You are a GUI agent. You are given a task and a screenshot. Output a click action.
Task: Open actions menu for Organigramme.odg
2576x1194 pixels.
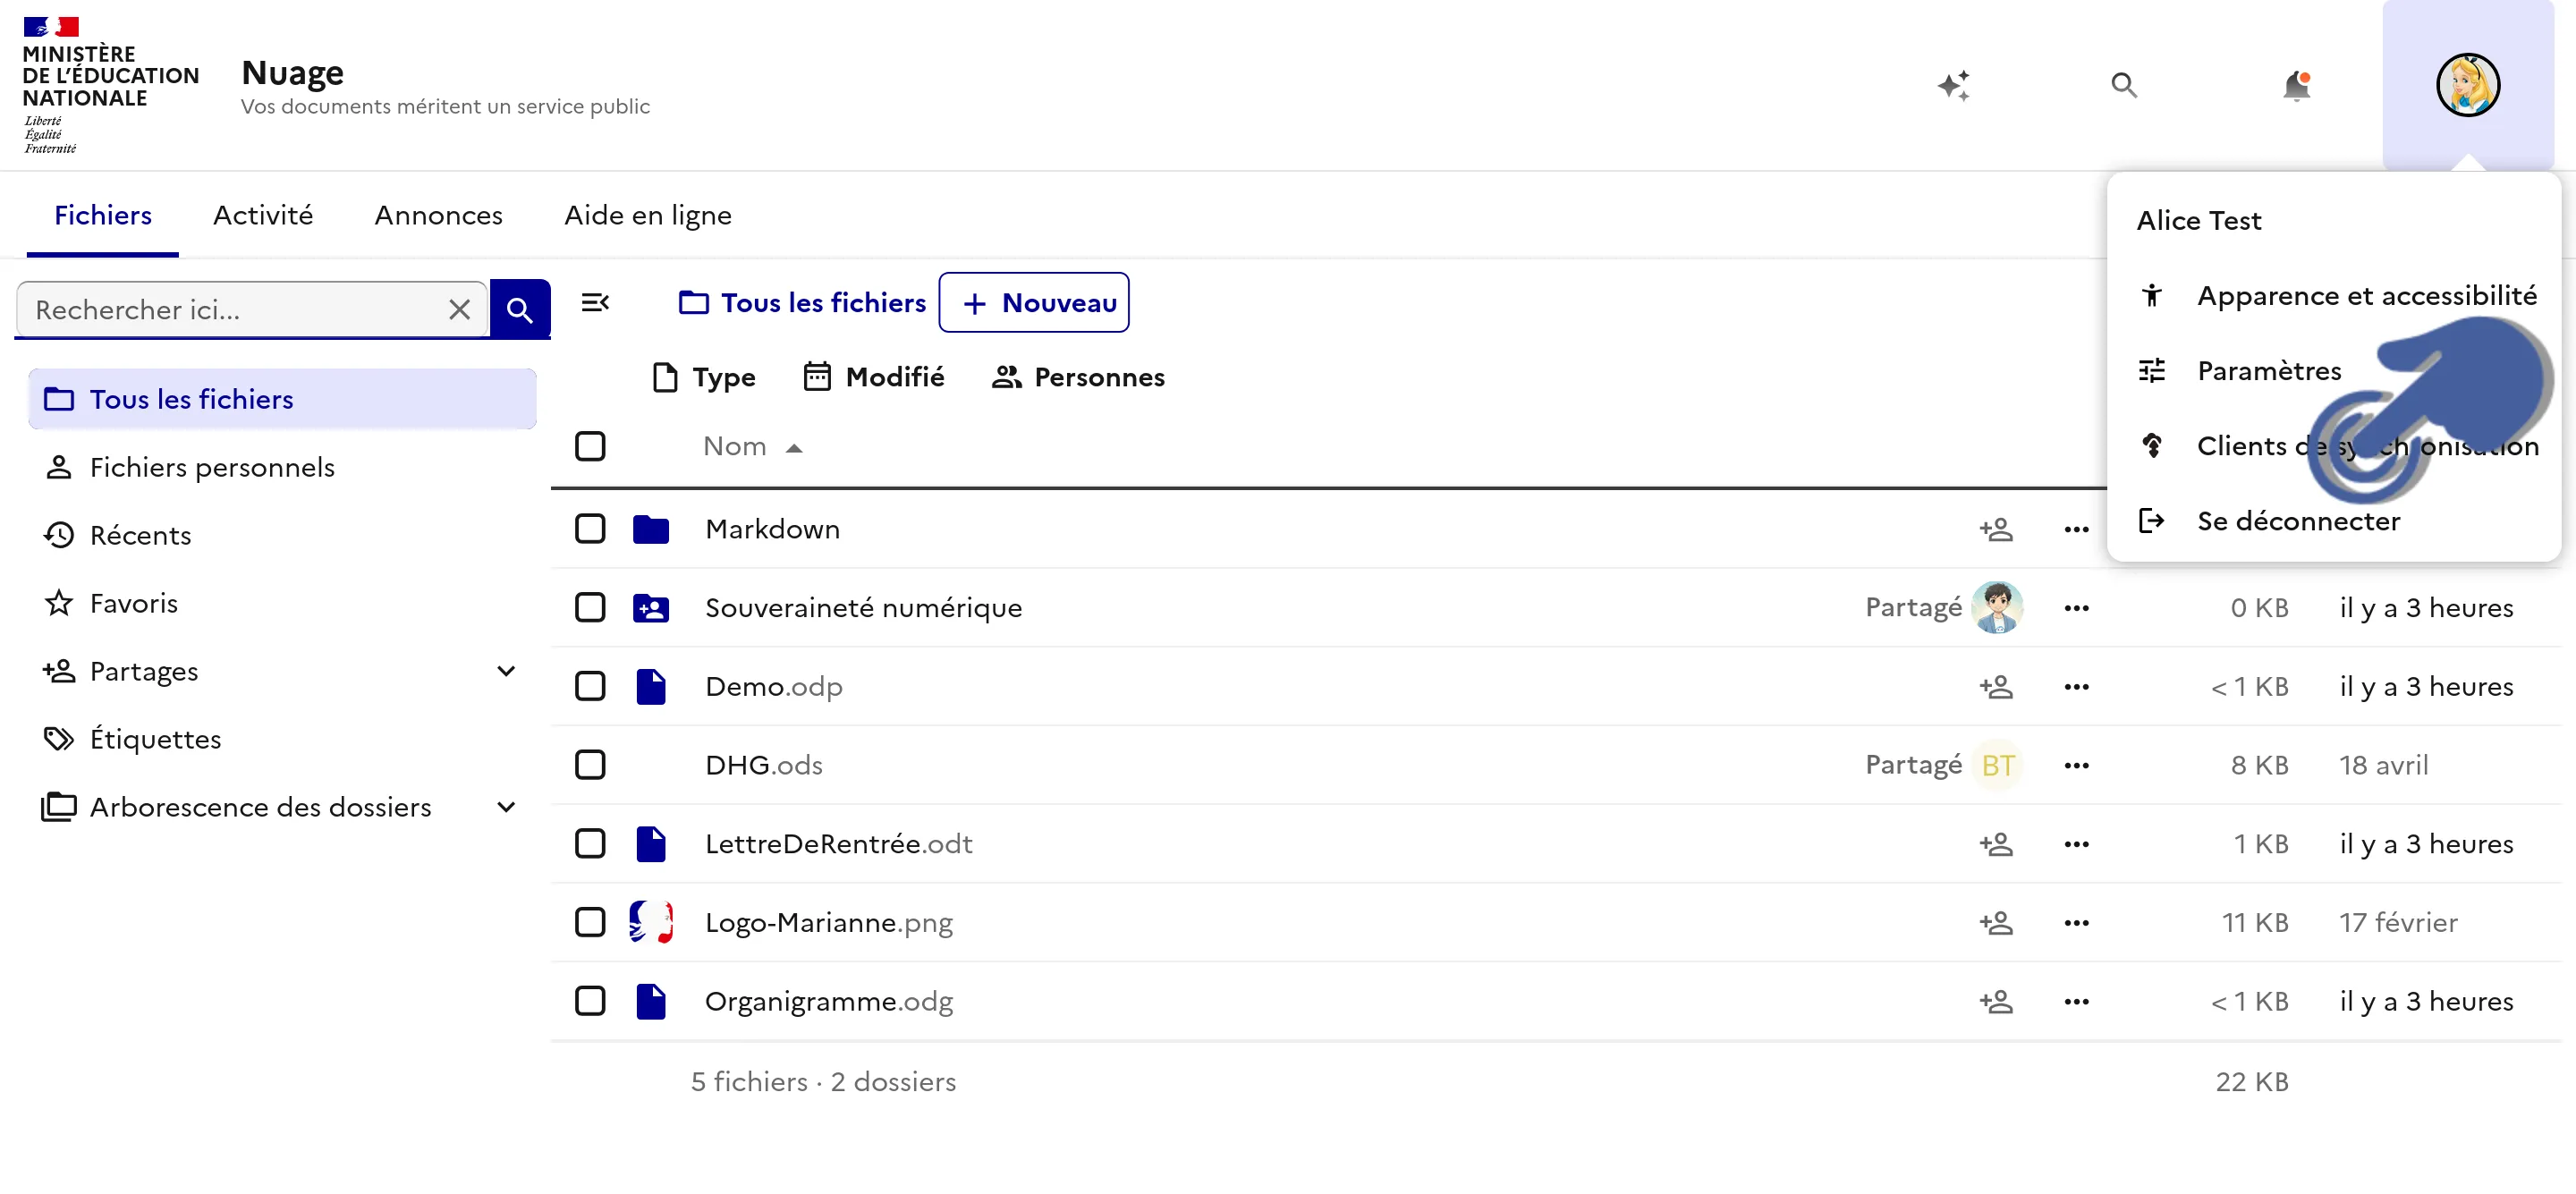[x=2076, y=1001]
